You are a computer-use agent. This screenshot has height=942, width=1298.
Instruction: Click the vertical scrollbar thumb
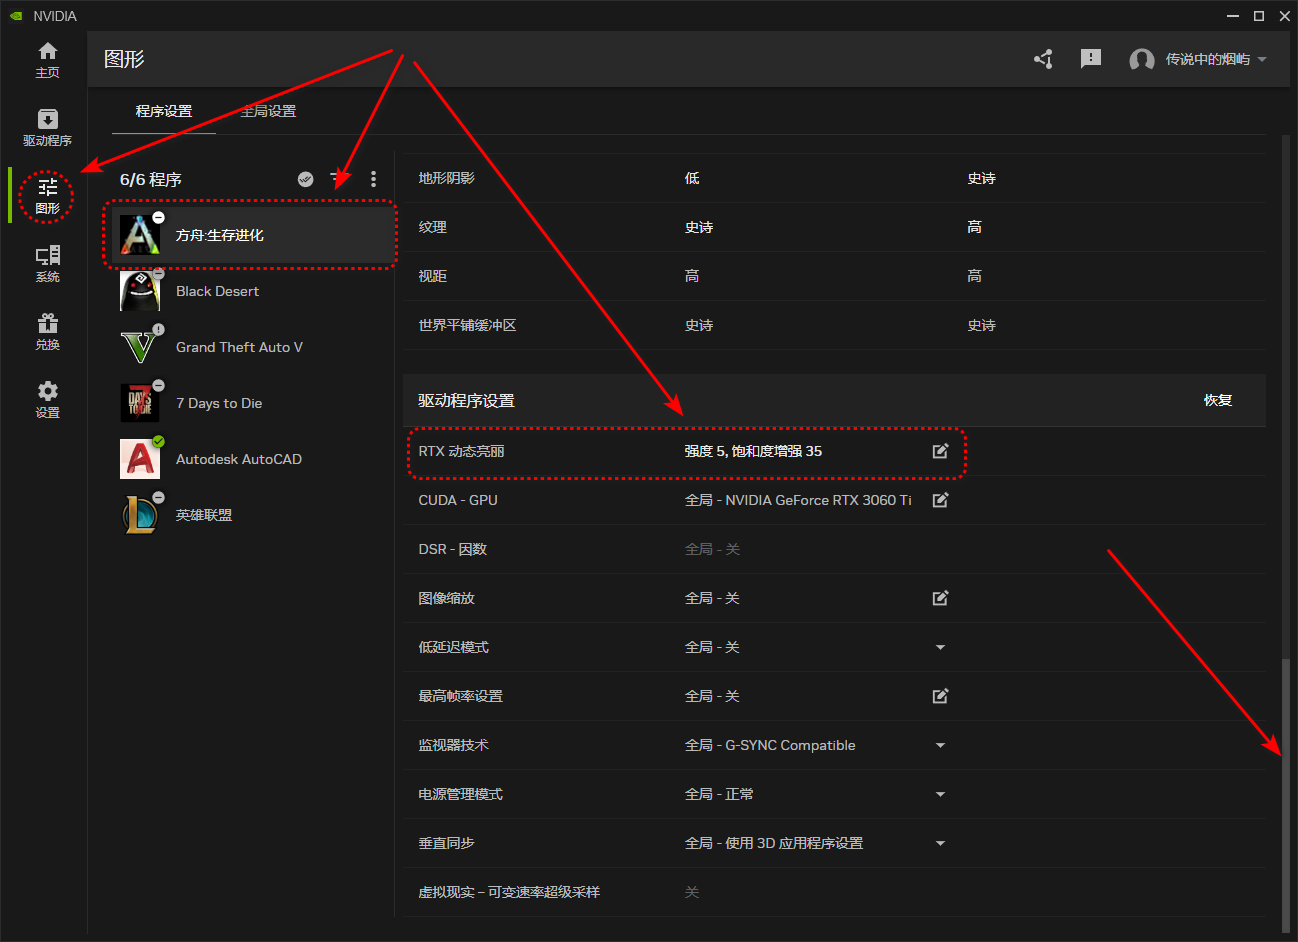coord(1286,795)
